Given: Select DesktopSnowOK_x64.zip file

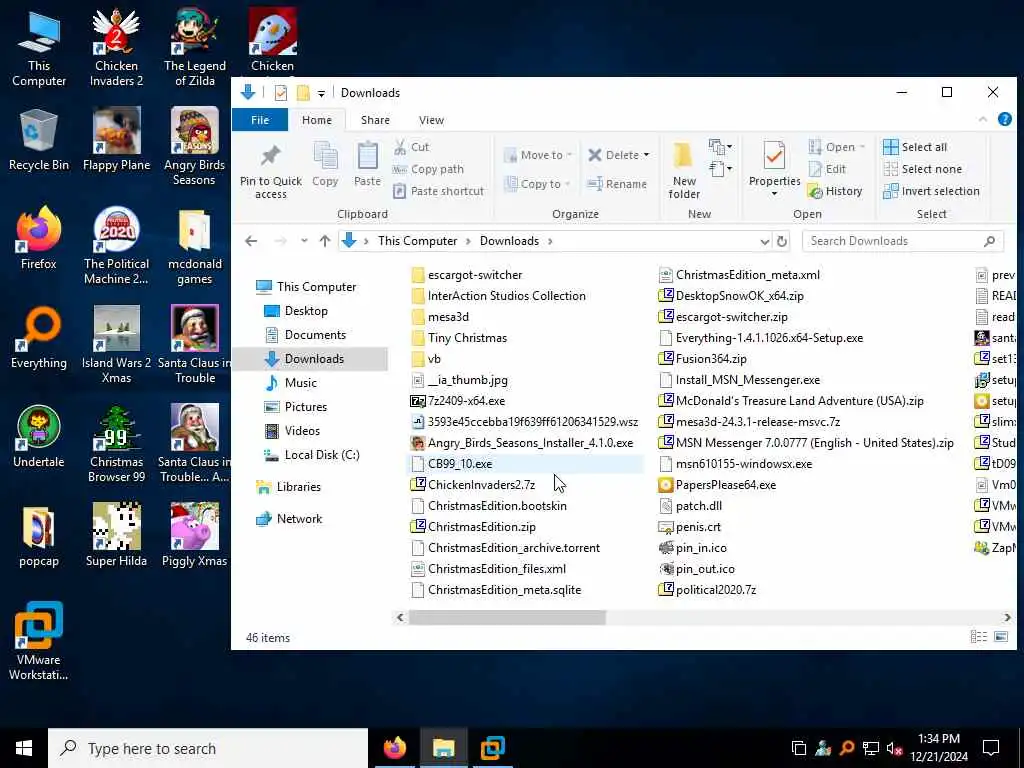Looking at the screenshot, I should coord(739,296).
